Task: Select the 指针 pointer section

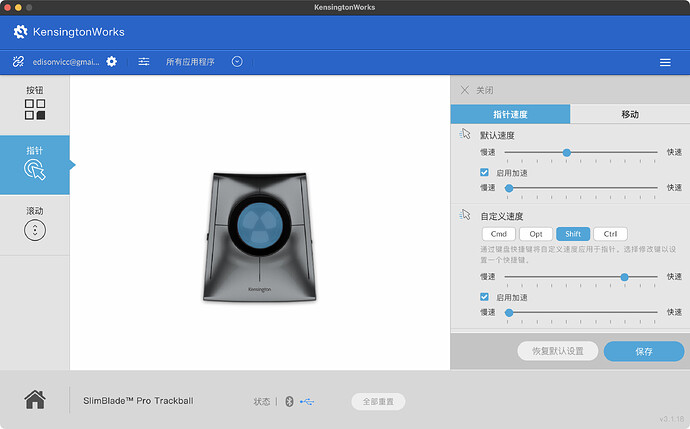Action: click(x=35, y=165)
